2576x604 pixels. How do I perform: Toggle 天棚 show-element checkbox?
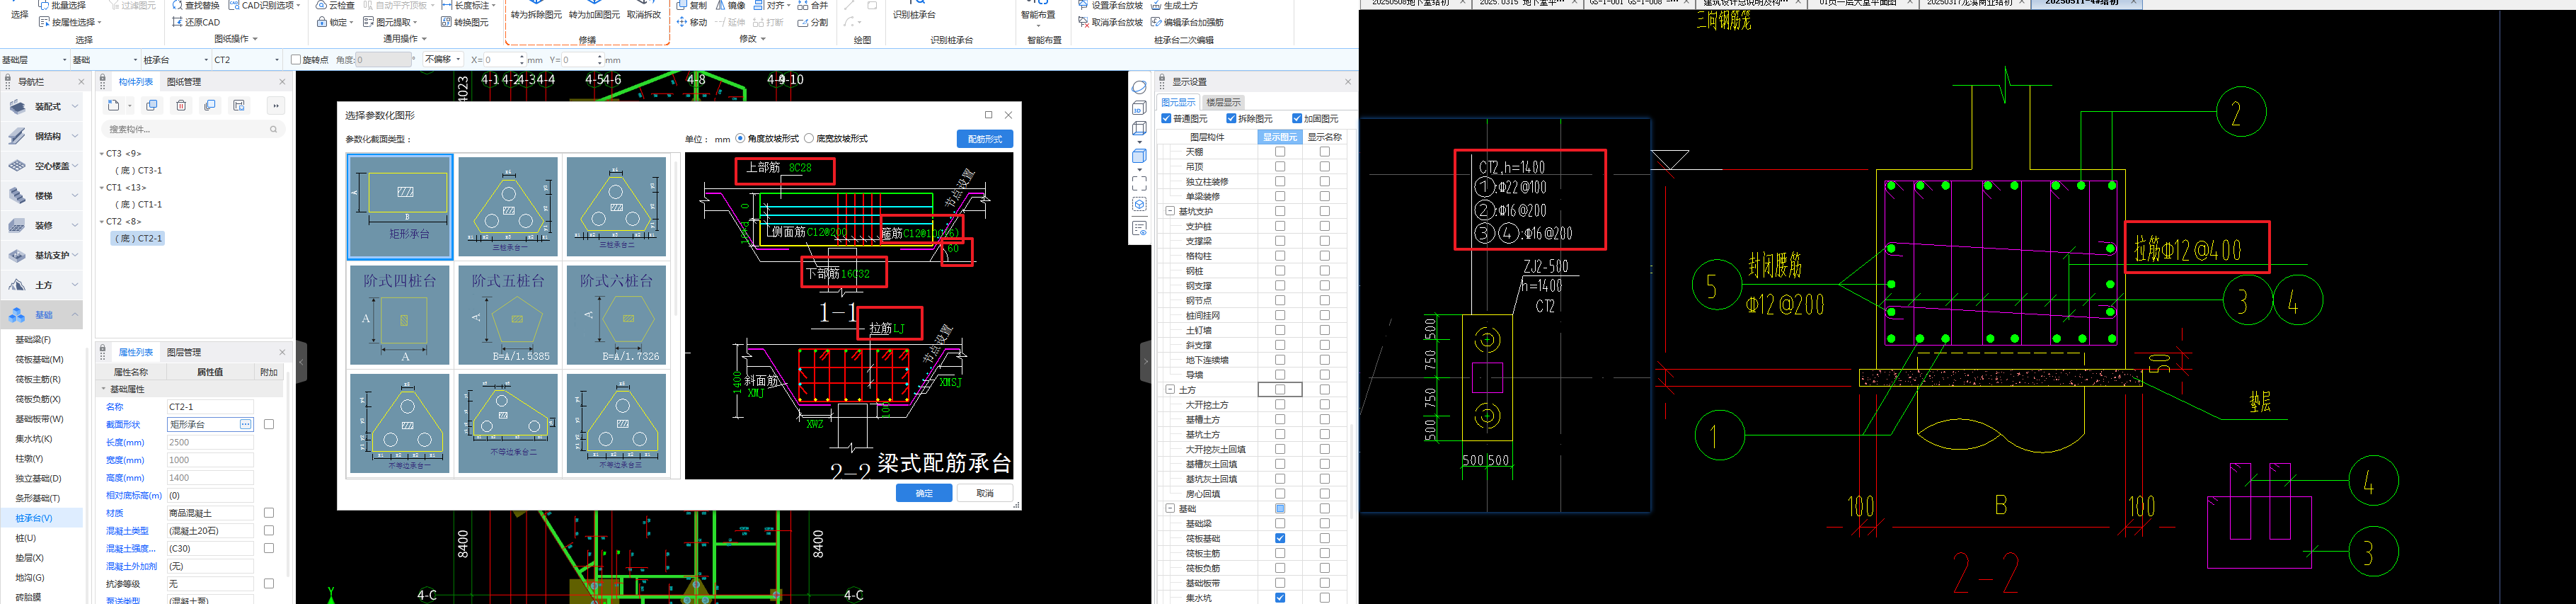click(x=1280, y=152)
